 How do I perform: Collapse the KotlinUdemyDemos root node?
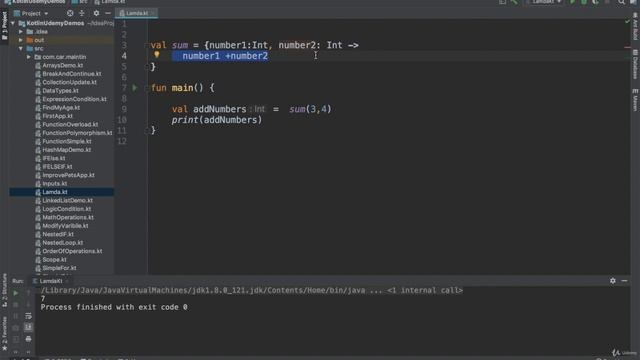(13, 23)
